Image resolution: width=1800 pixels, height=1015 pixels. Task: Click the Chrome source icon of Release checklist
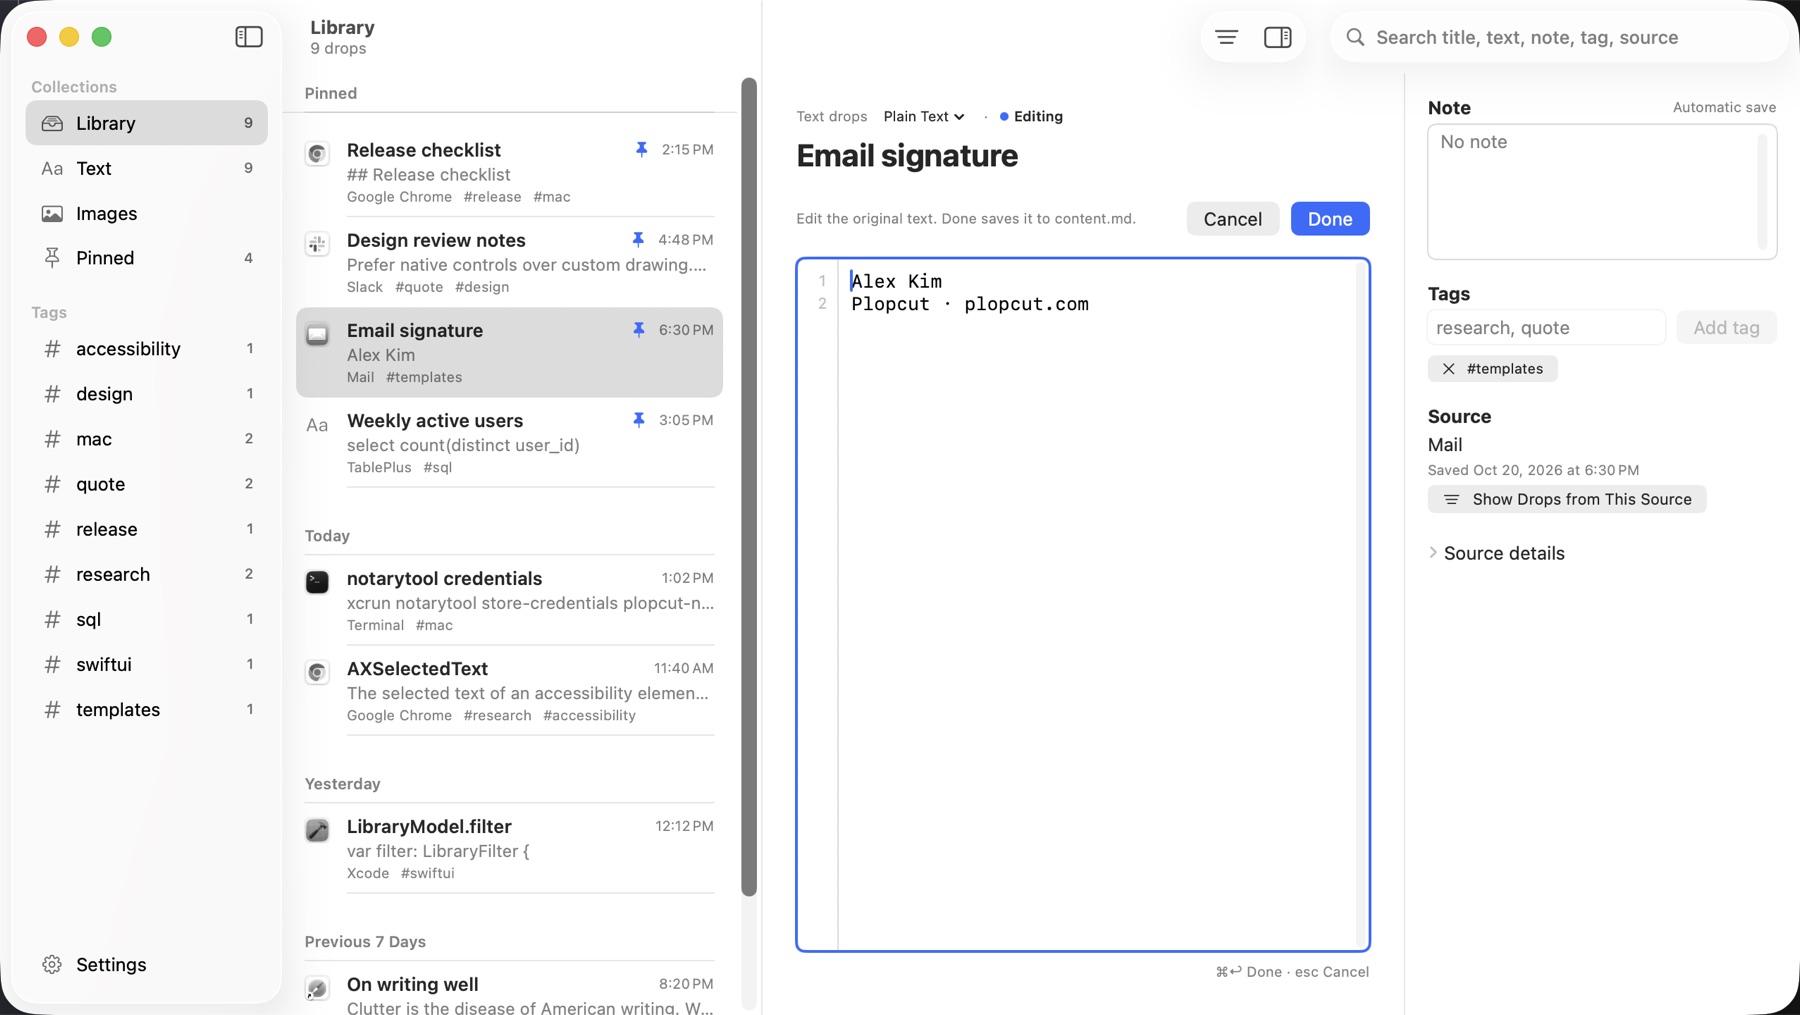[x=317, y=153]
